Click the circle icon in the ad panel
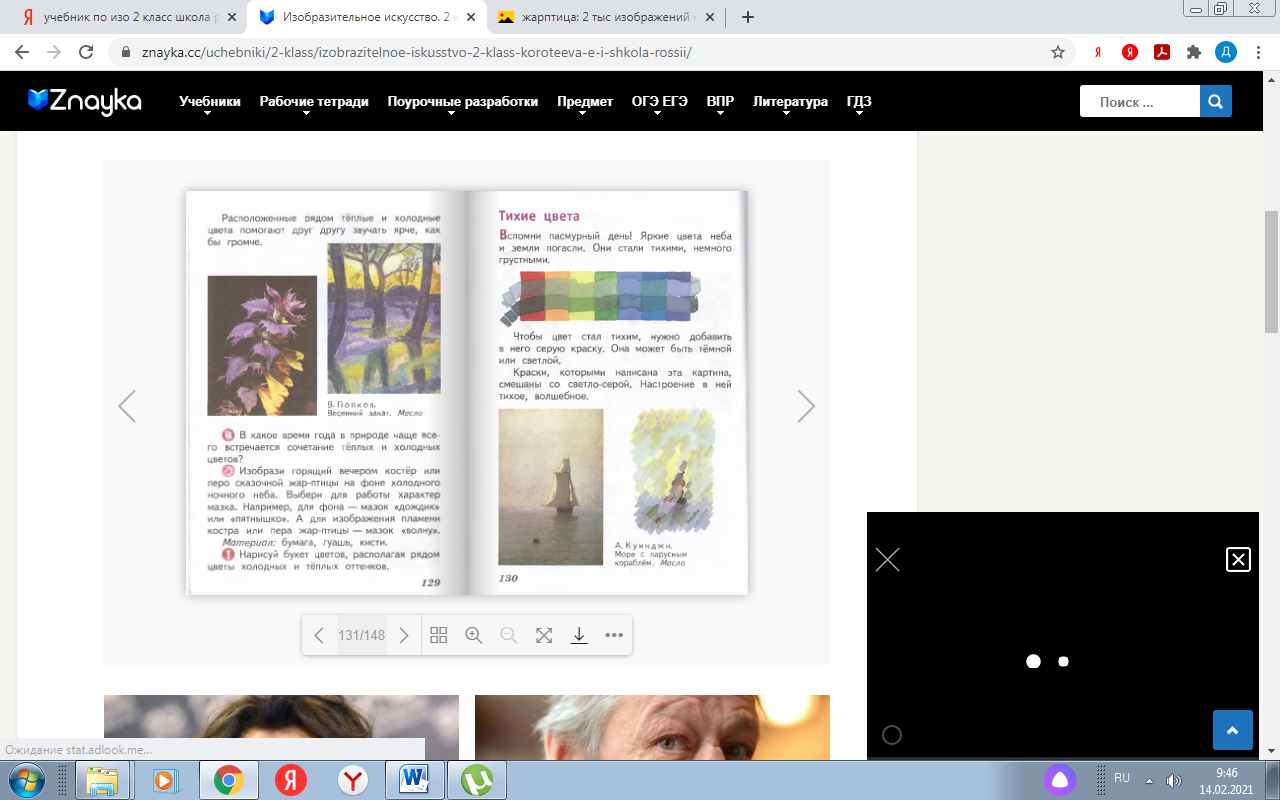The image size is (1280, 800). click(892, 735)
